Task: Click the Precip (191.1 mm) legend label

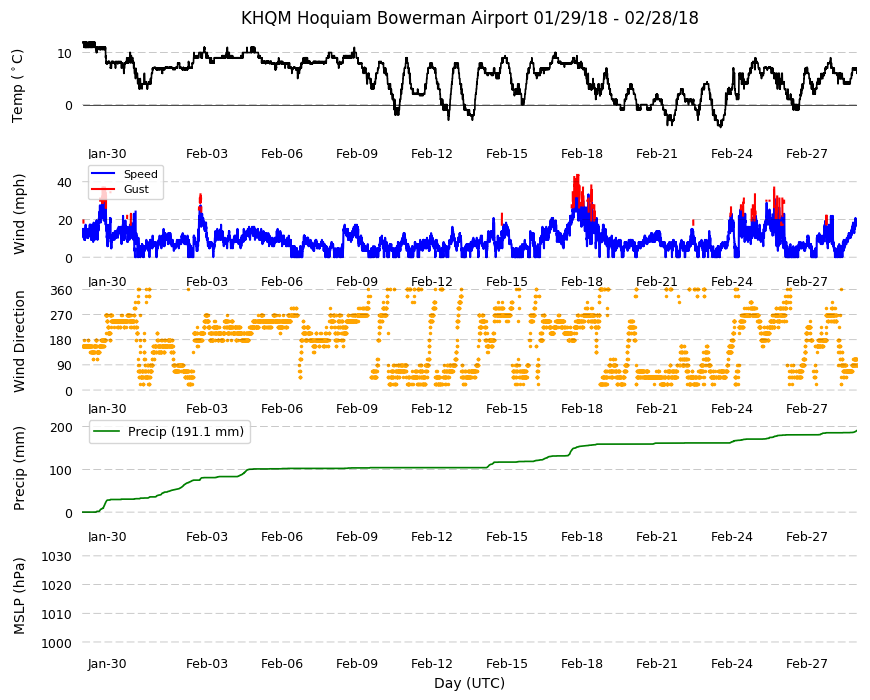Action: pos(186,432)
